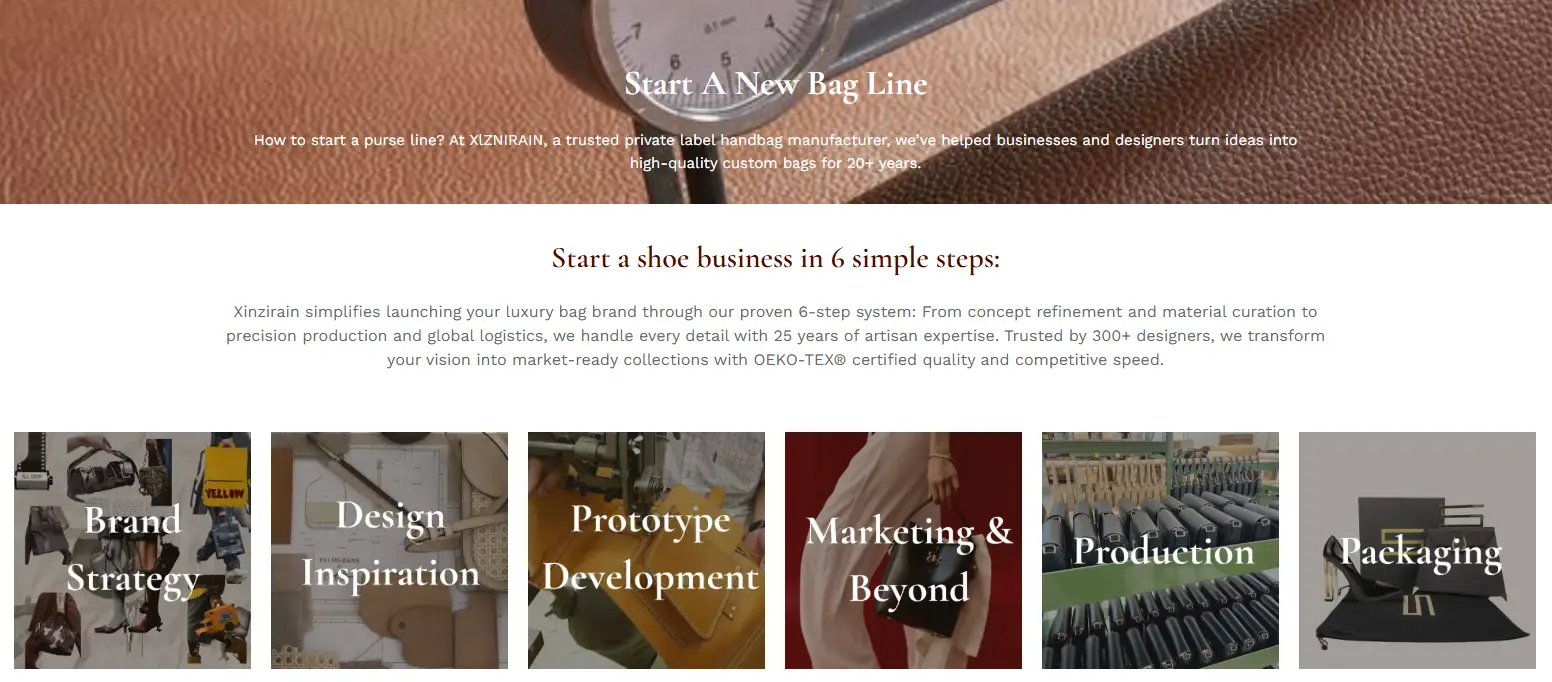
Task: Select the Packaging step tile
Action: tap(1417, 550)
